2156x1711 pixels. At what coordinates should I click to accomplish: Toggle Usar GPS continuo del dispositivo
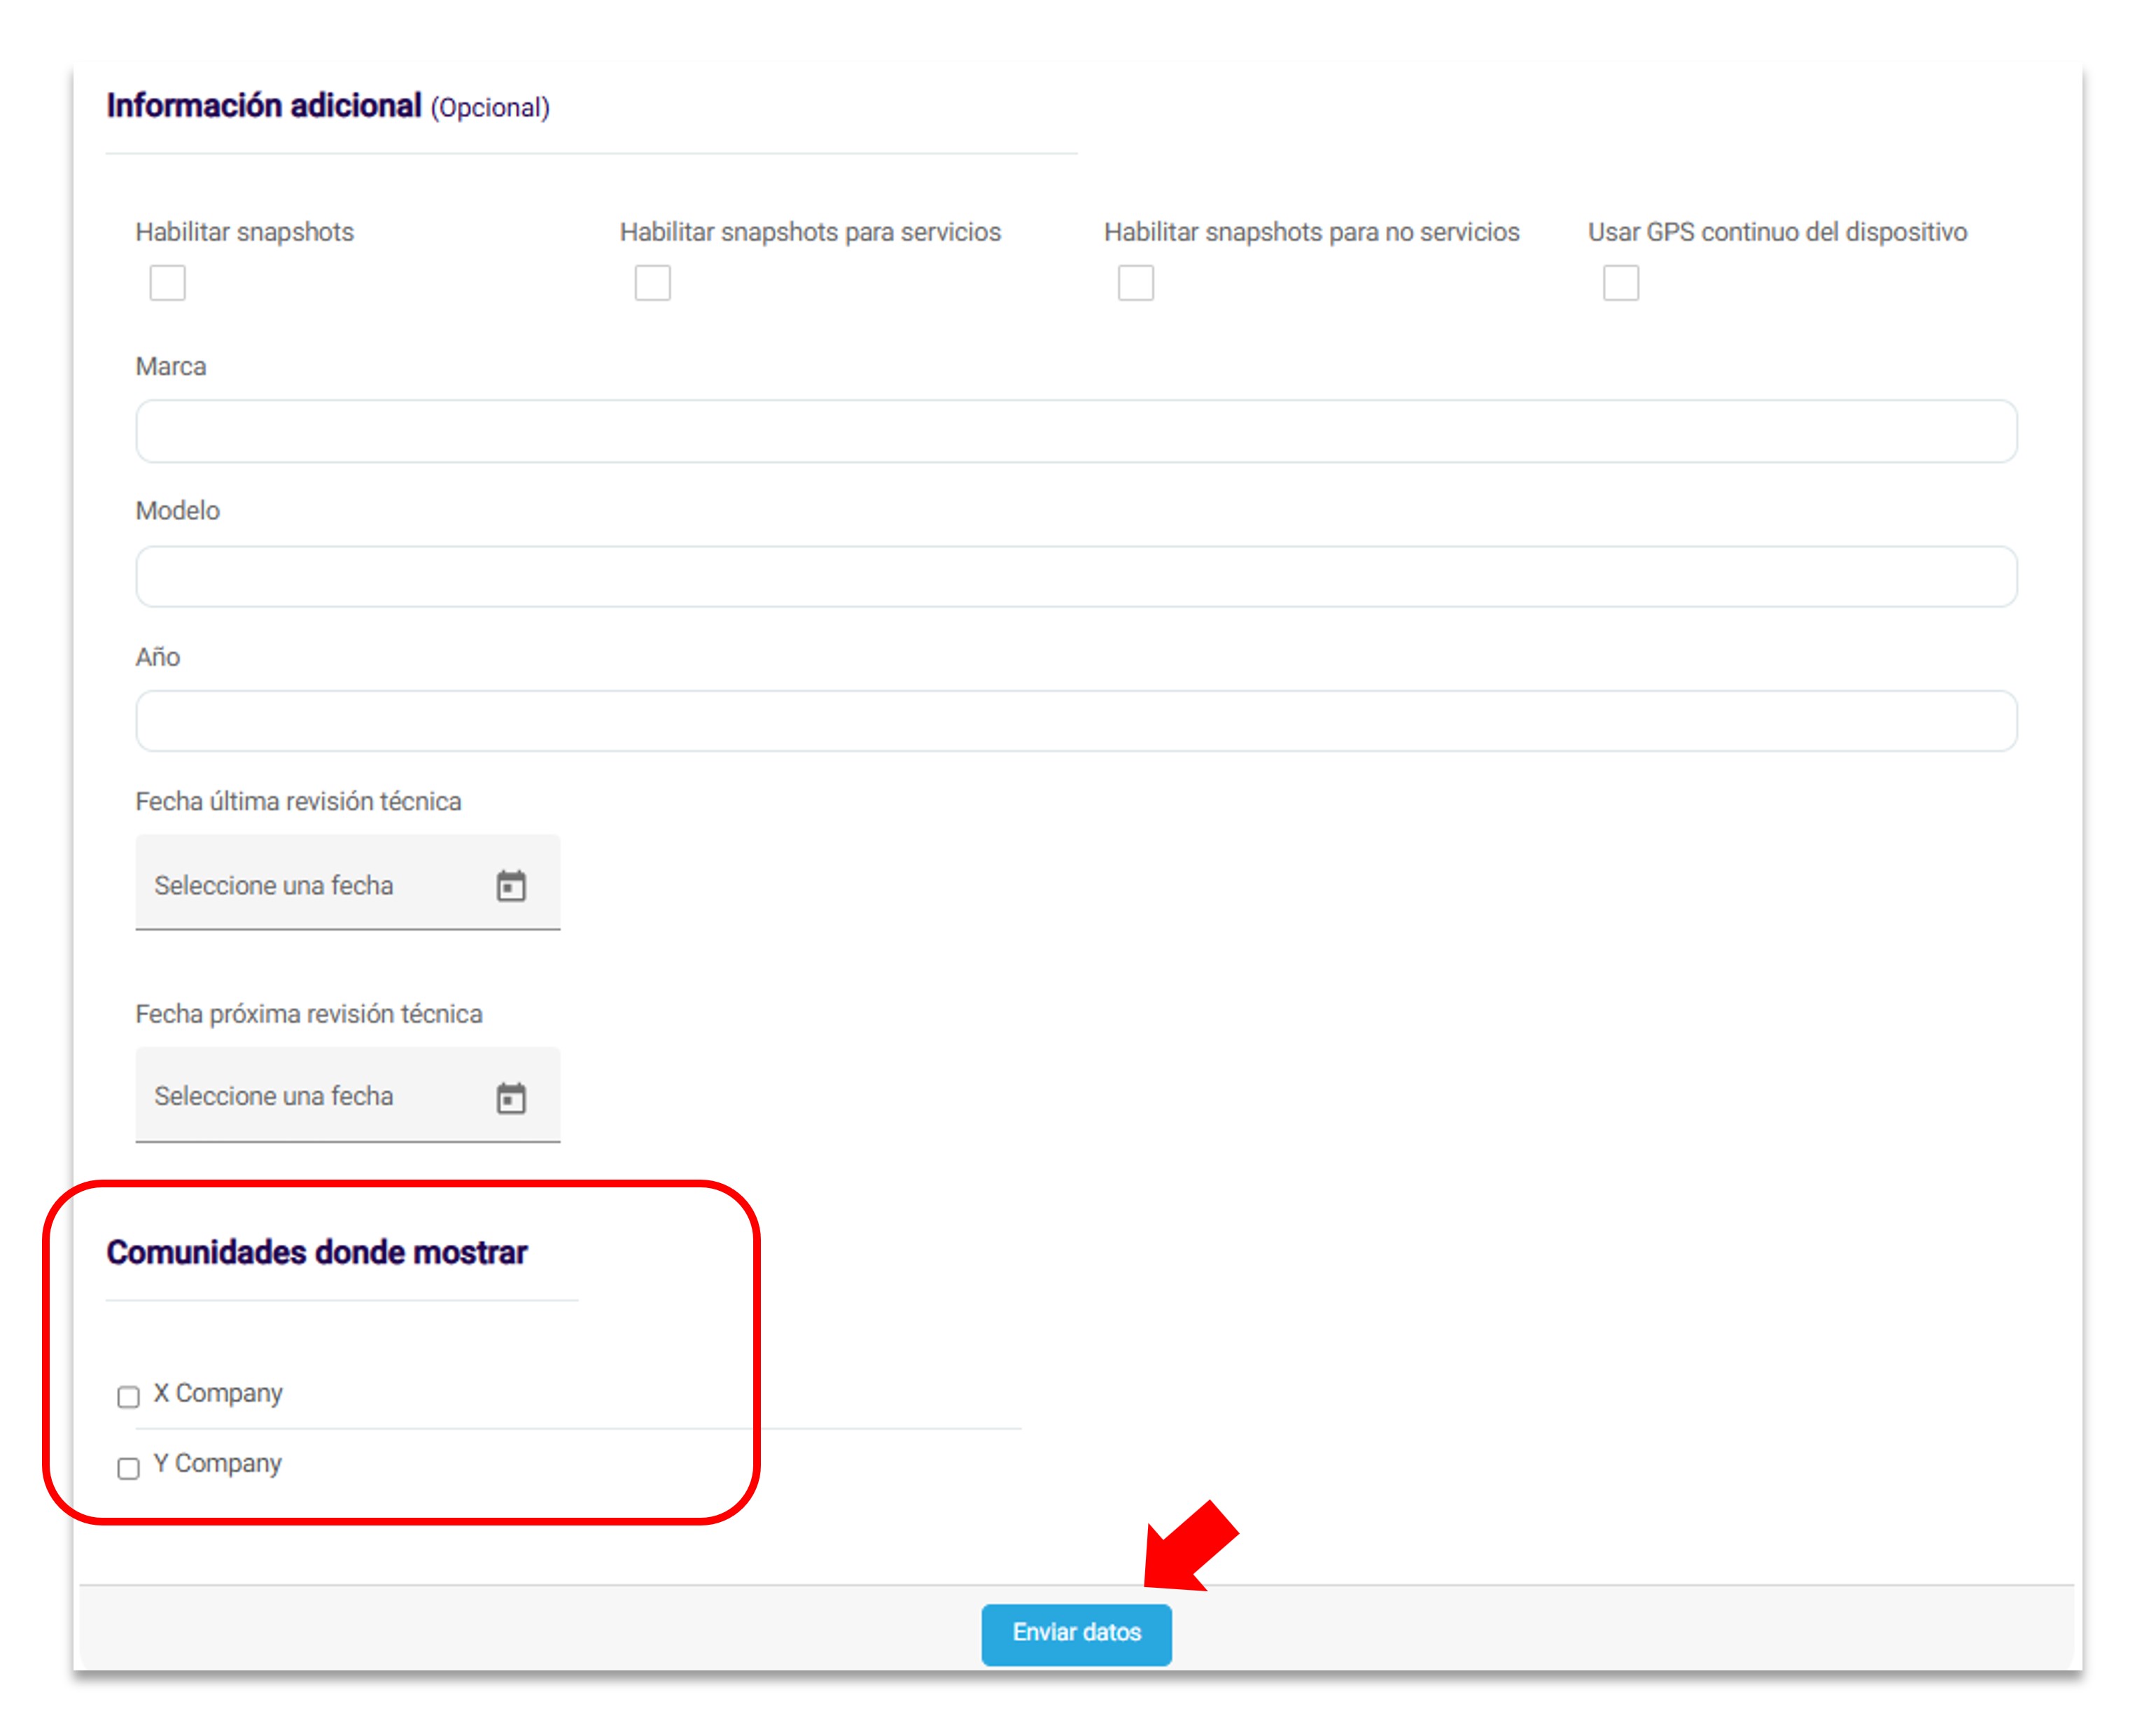click(x=1620, y=283)
